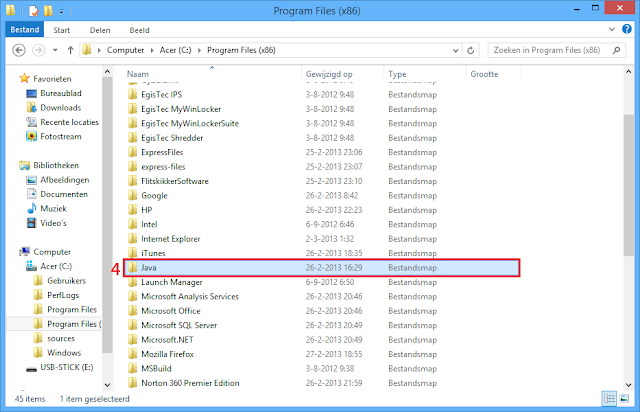640x412 pixels.
Task: Click navigation pane scrollbar down arrow
Action: pos(107,385)
